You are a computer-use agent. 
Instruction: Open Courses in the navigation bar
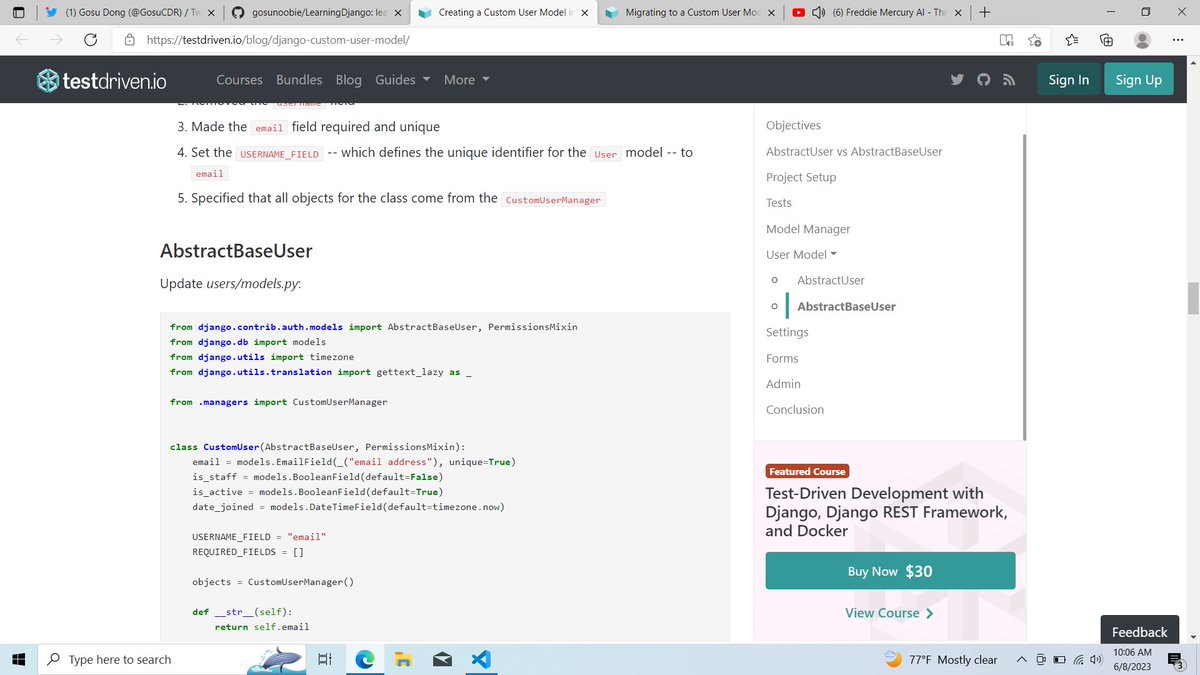(x=240, y=80)
